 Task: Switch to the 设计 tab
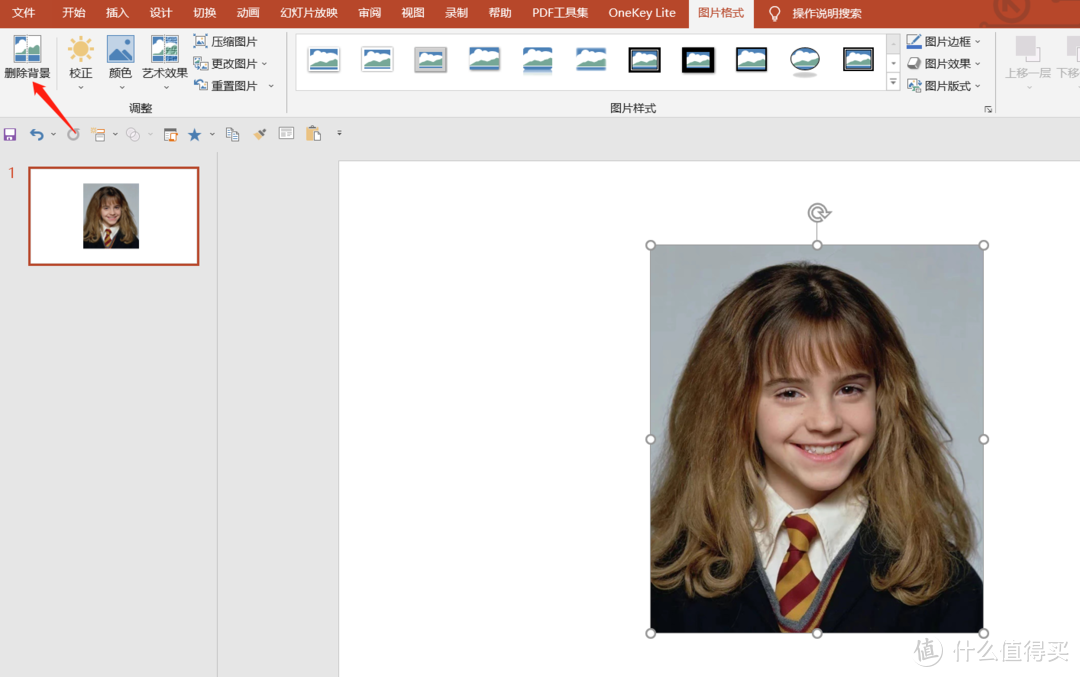pyautogui.click(x=160, y=13)
